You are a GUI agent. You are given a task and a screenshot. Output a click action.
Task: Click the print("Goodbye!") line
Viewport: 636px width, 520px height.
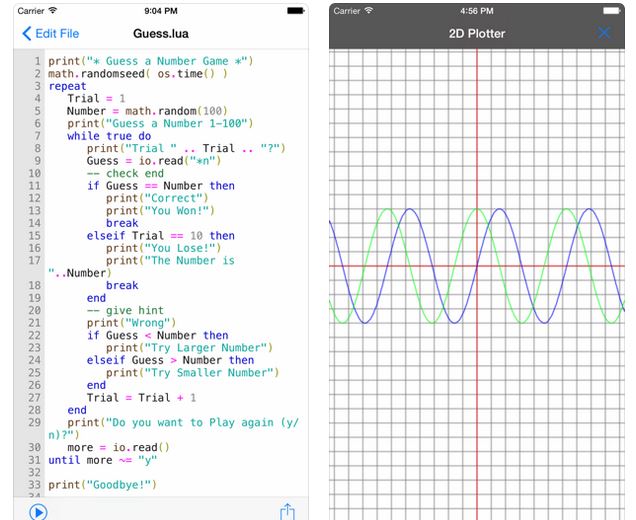(x=102, y=485)
